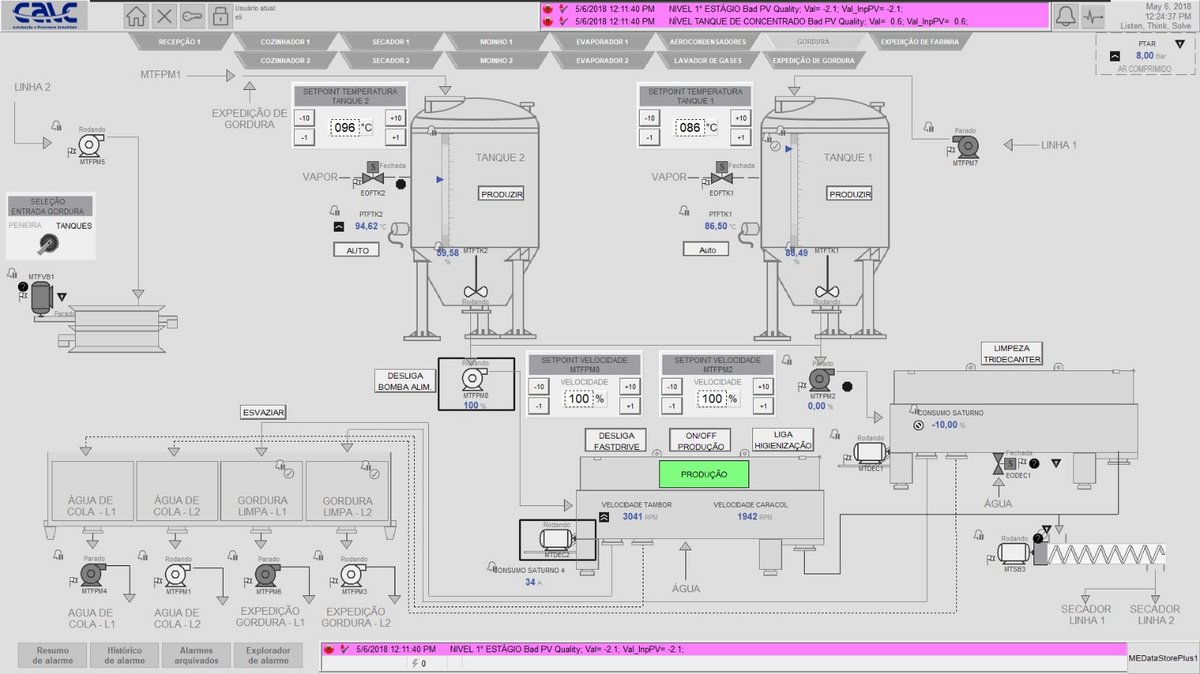Go to the Home screen icon
Viewport: 1200px width, 674px height.
pyautogui.click(x=137, y=17)
